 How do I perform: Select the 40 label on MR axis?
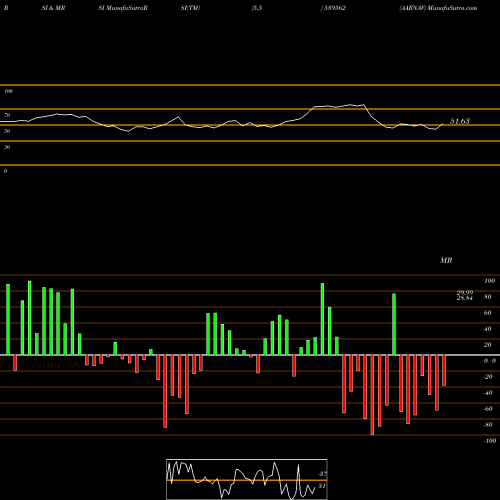[x=487, y=329]
